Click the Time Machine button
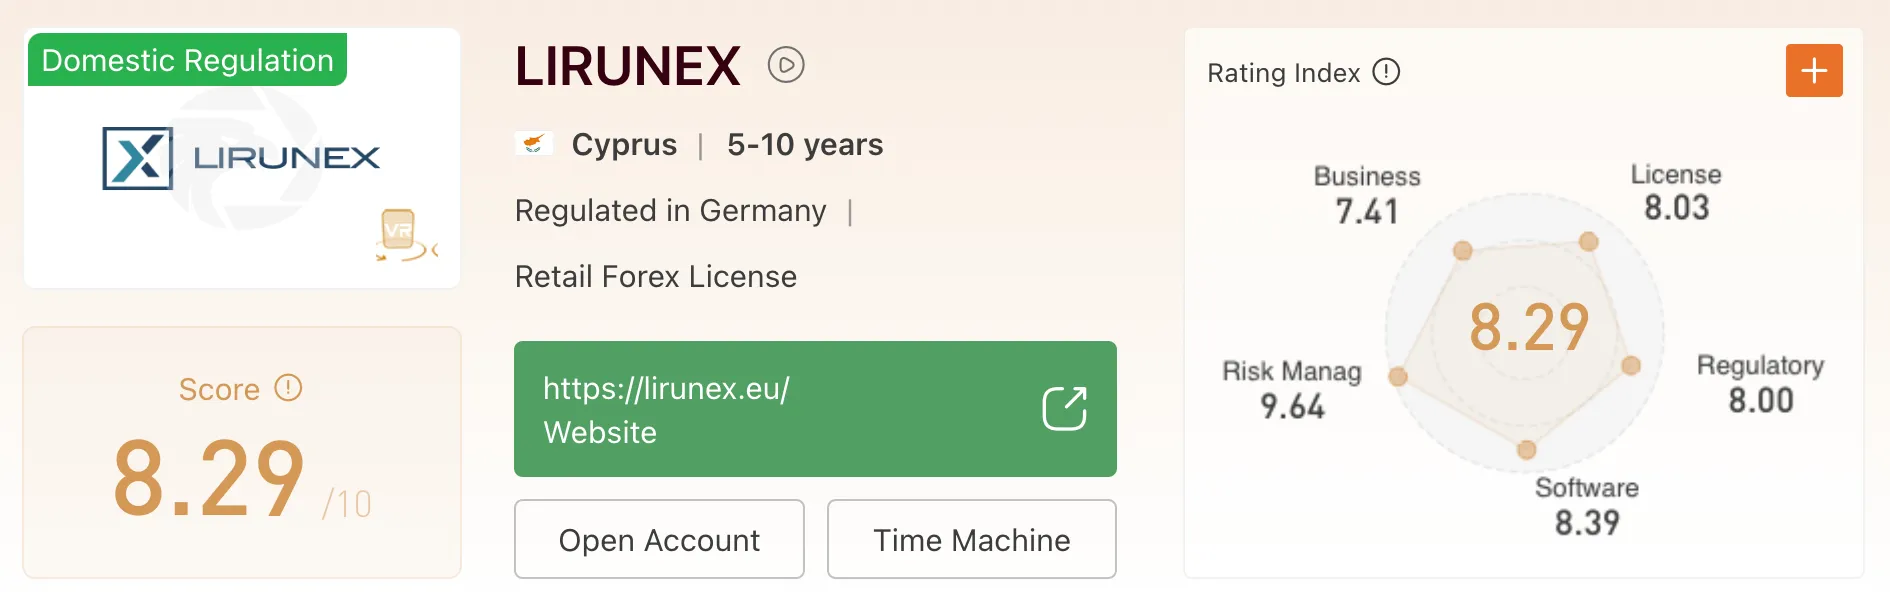 tap(972, 540)
